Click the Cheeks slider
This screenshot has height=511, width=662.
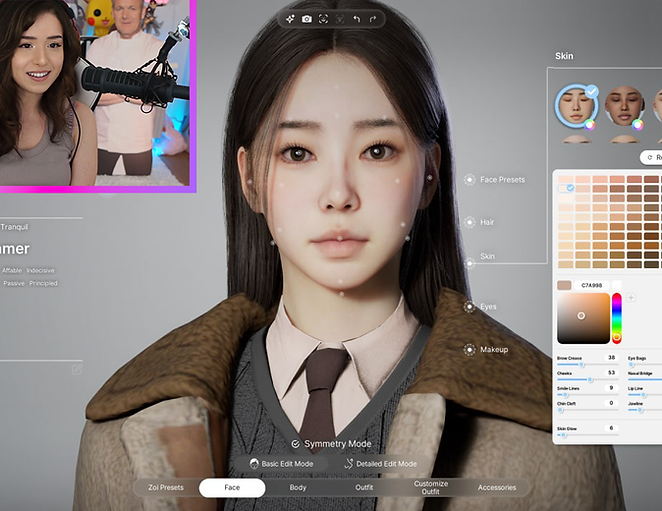(587, 380)
